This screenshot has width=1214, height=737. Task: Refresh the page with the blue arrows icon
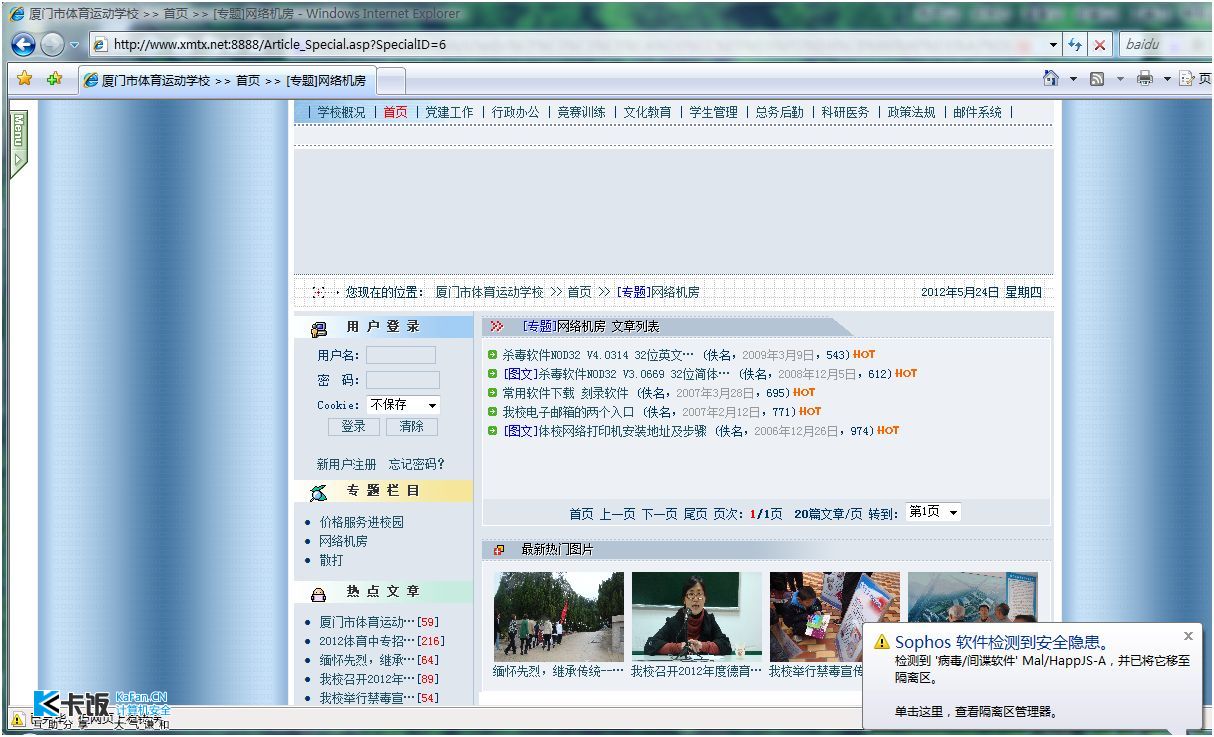click(x=1075, y=45)
